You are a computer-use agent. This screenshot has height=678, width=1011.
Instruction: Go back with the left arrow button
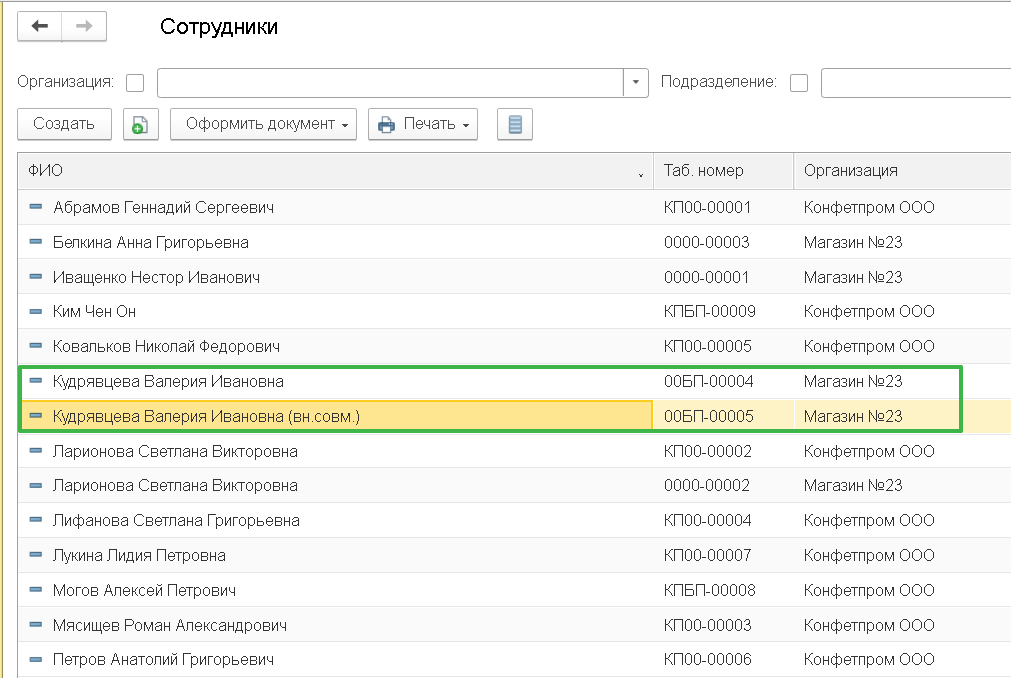(x=39, y=26)
